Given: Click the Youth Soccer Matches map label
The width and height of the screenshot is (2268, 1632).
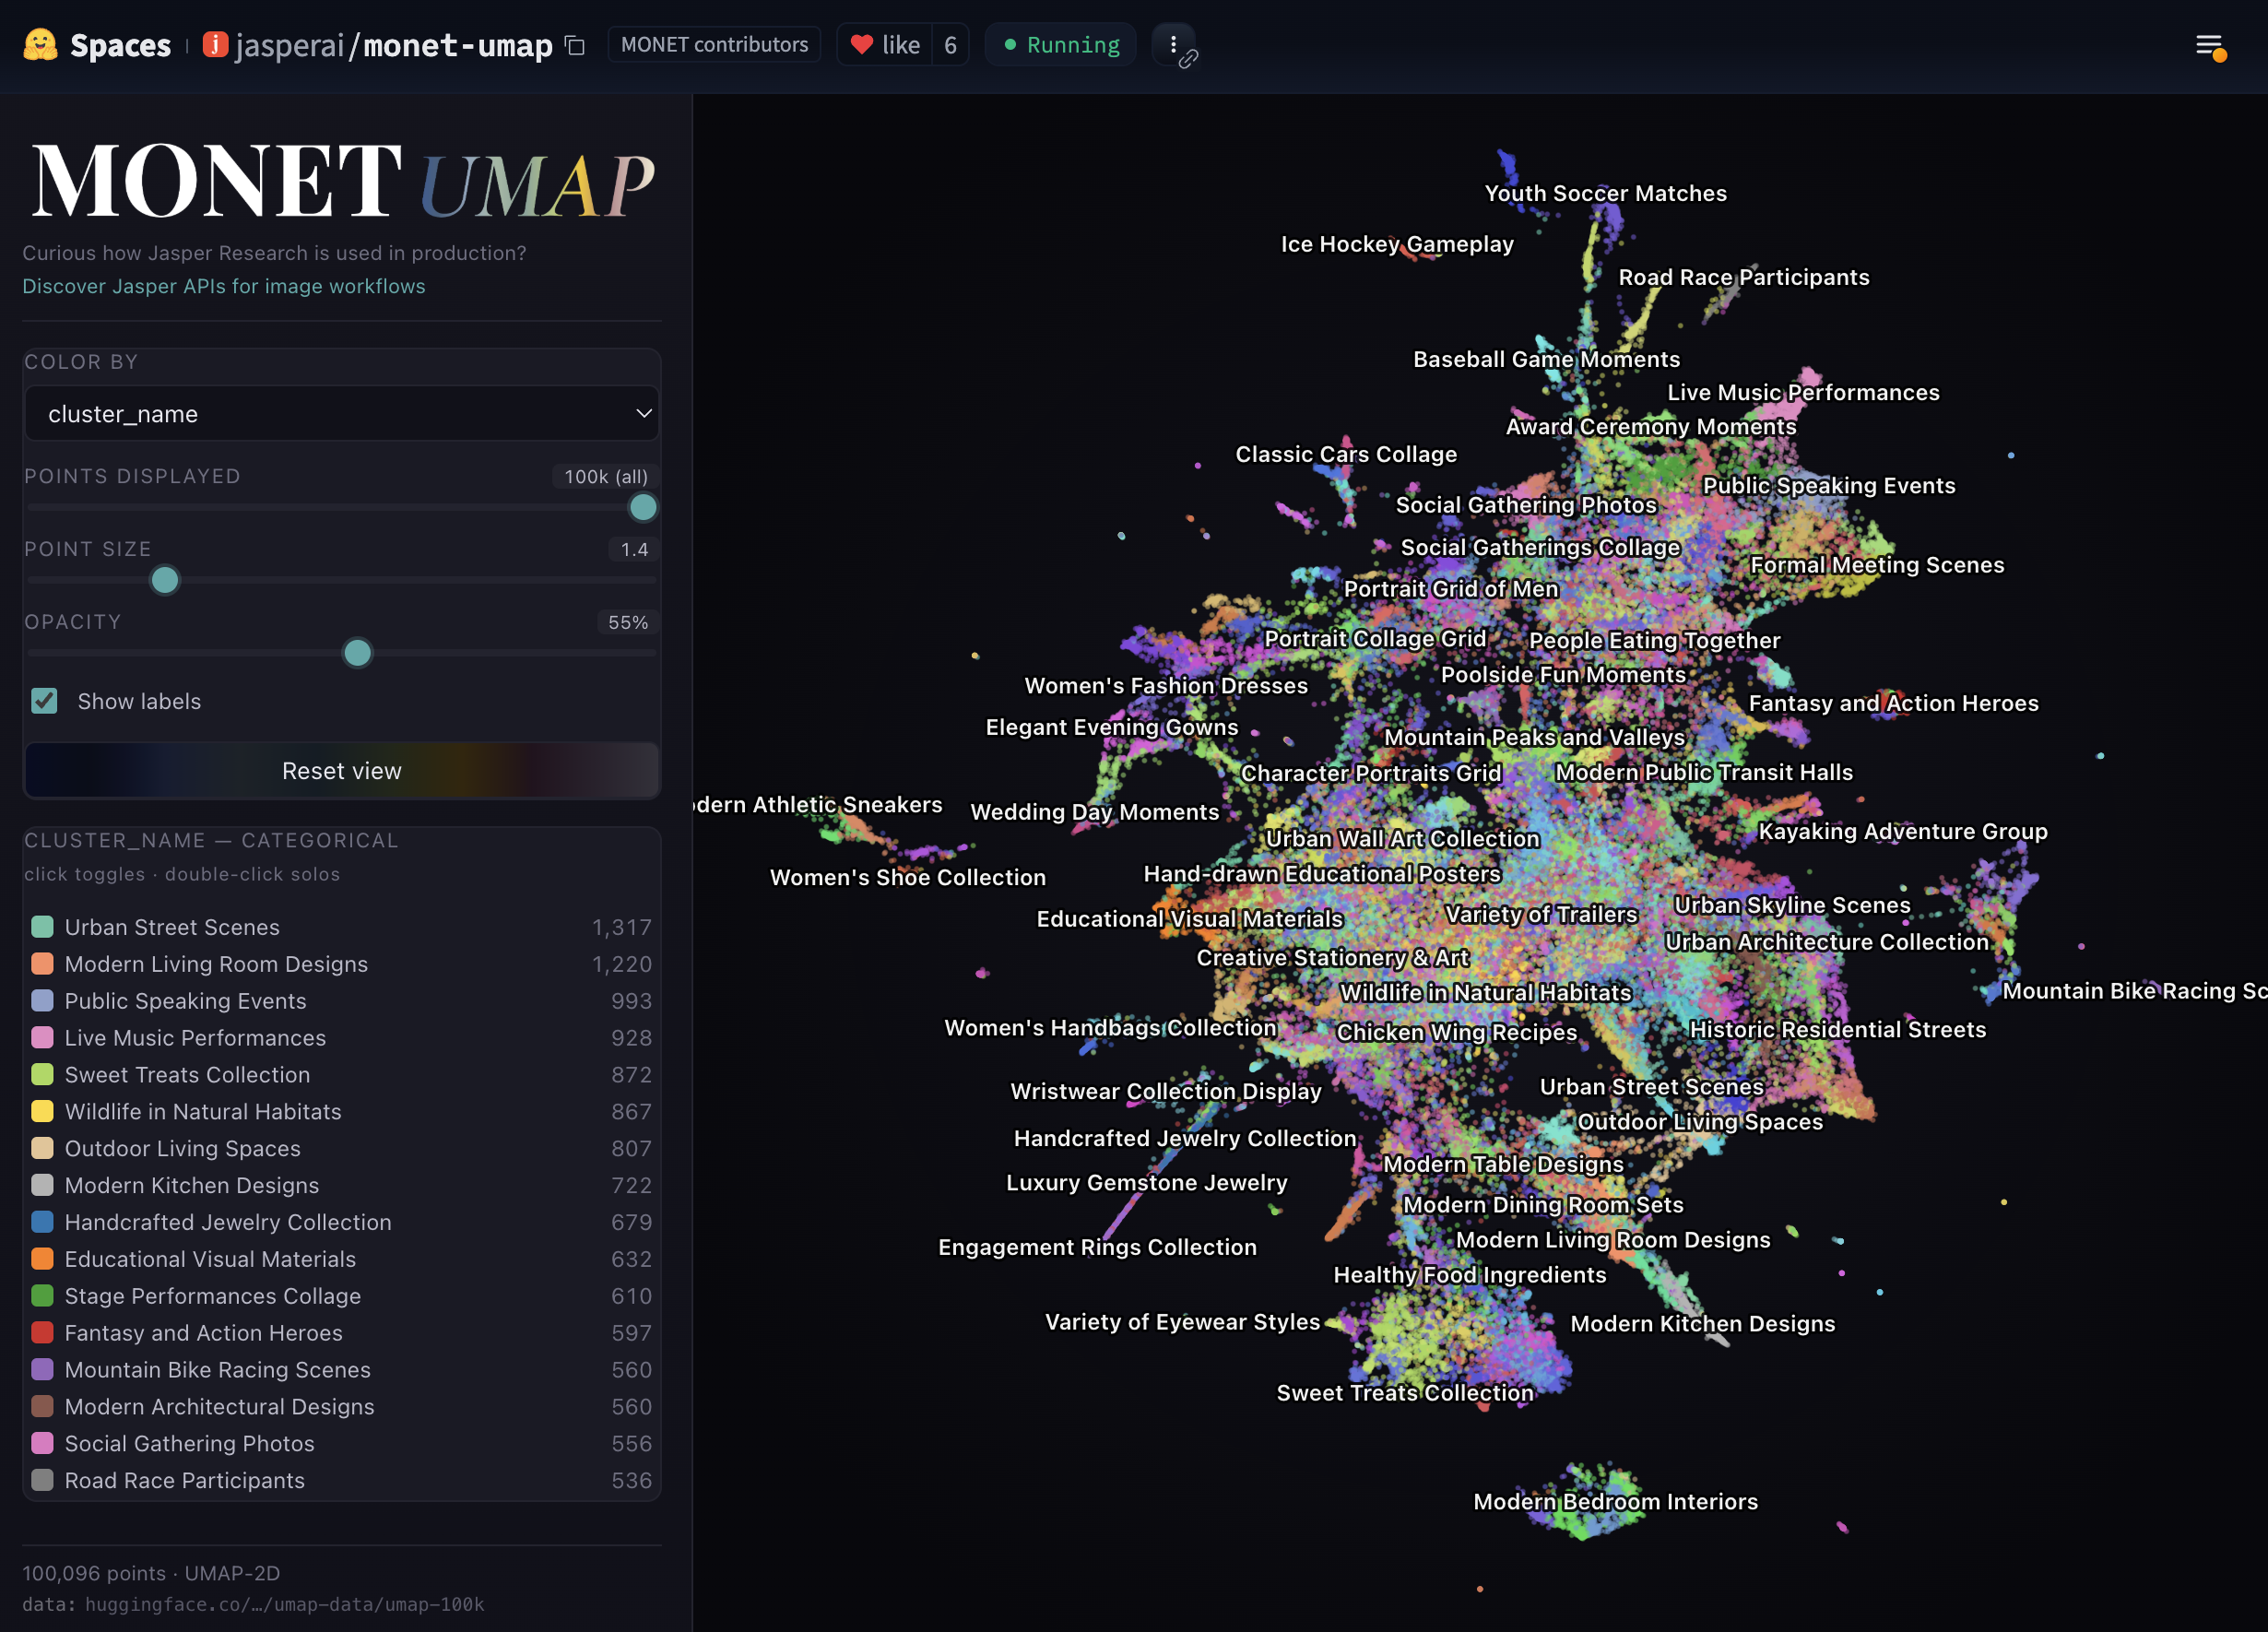Looking at the screenshot, I should pyautogui.click(x=1605, y=193).
